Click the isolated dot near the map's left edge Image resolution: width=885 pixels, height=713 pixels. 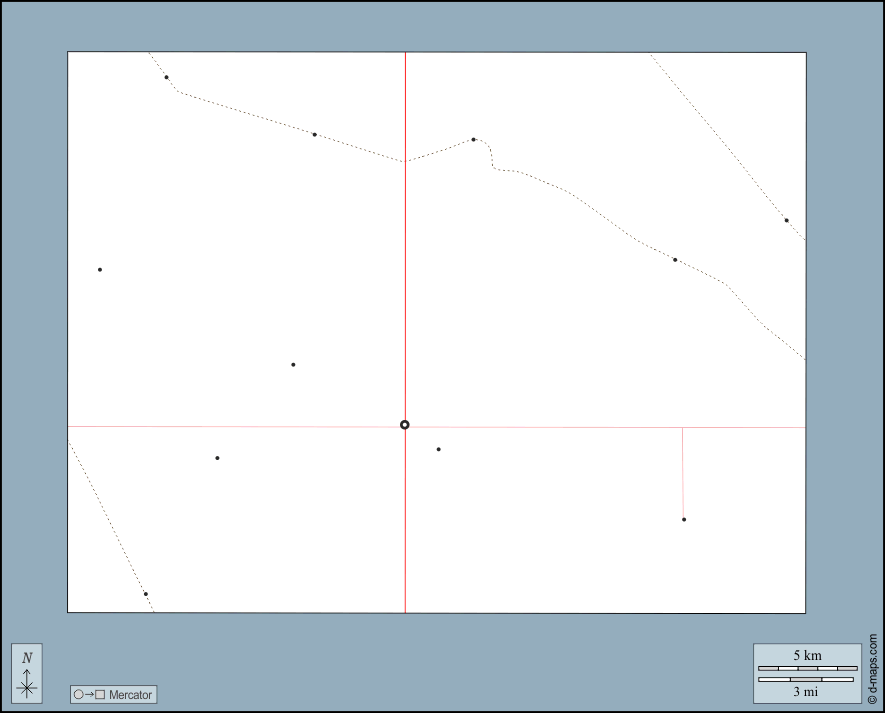pyautogui.click(x=100, y=269)
